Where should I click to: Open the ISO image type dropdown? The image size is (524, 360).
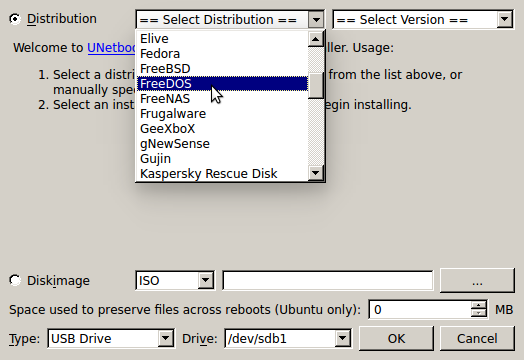(x=175, y=280)
